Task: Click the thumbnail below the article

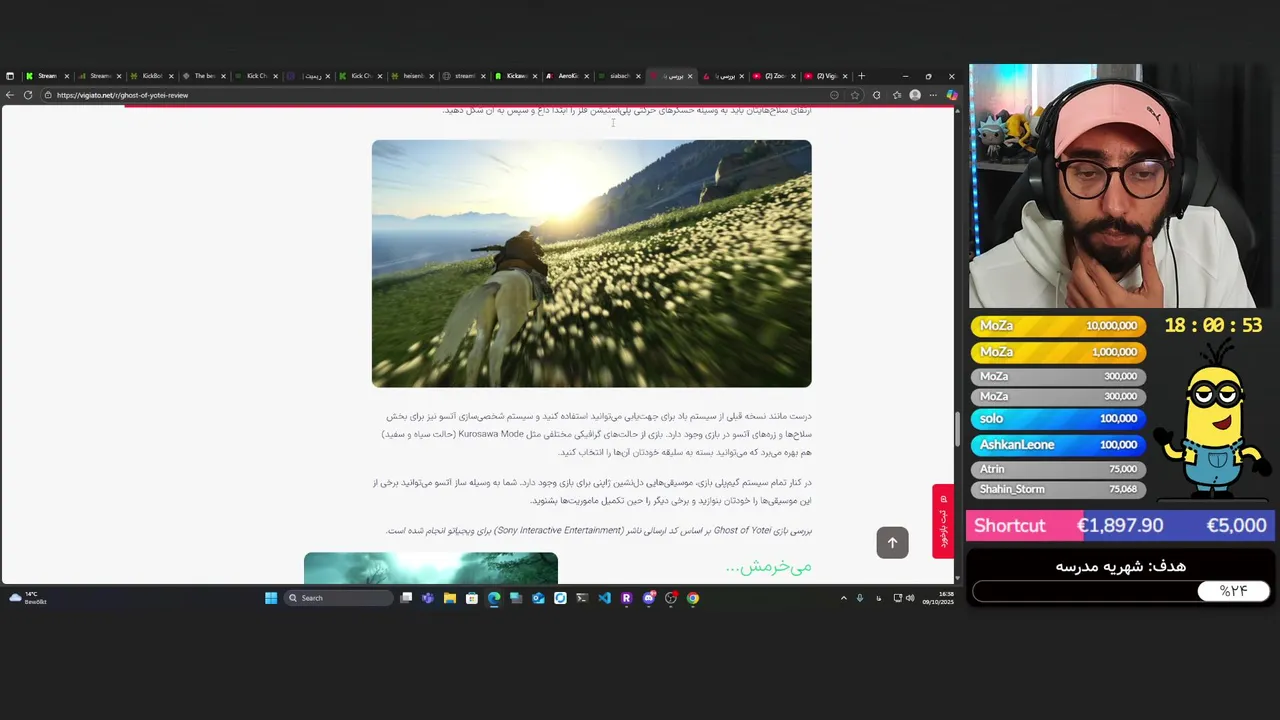Action: (x=431, y=568)
